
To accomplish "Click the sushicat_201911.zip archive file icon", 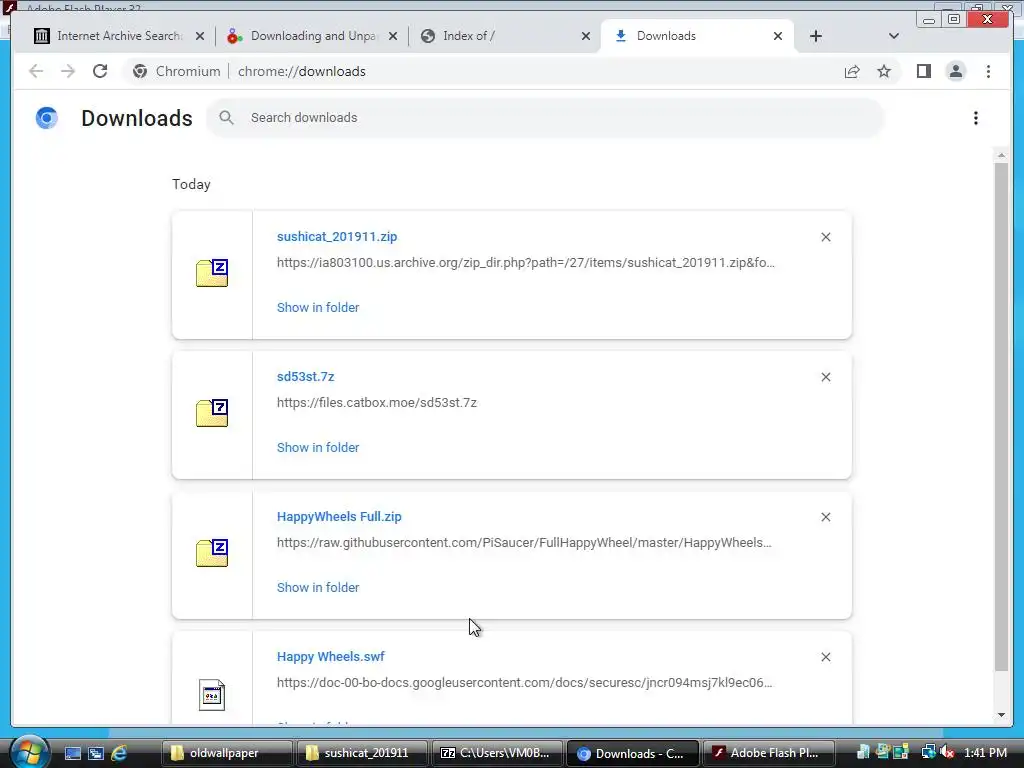I will pos(212,273).
